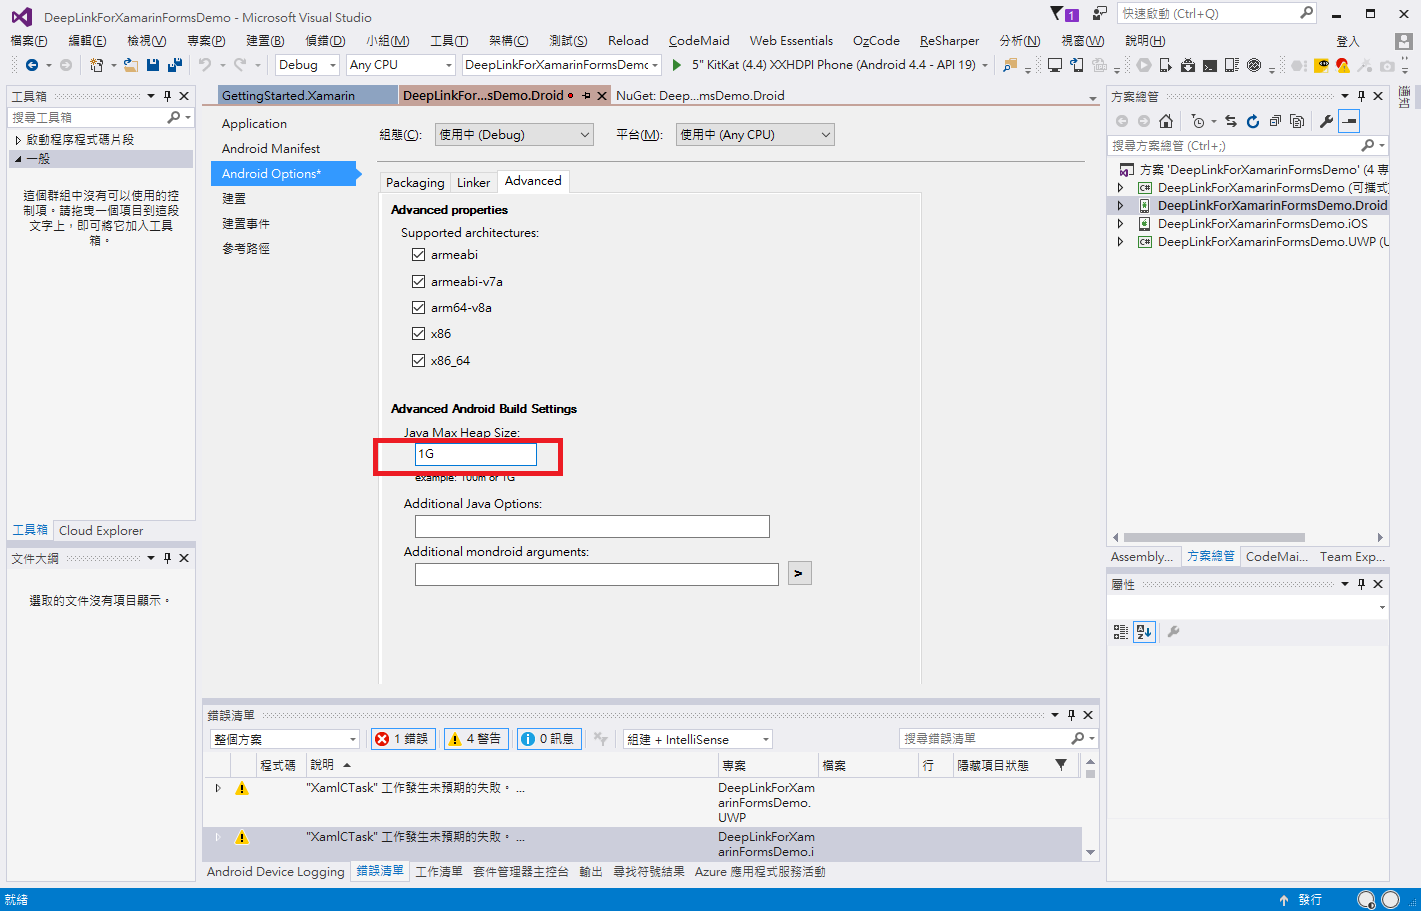This screenshot has width=1421, height=911.
Task: Open the Android SDK Manager download icon
Action: click(1187, 65)
